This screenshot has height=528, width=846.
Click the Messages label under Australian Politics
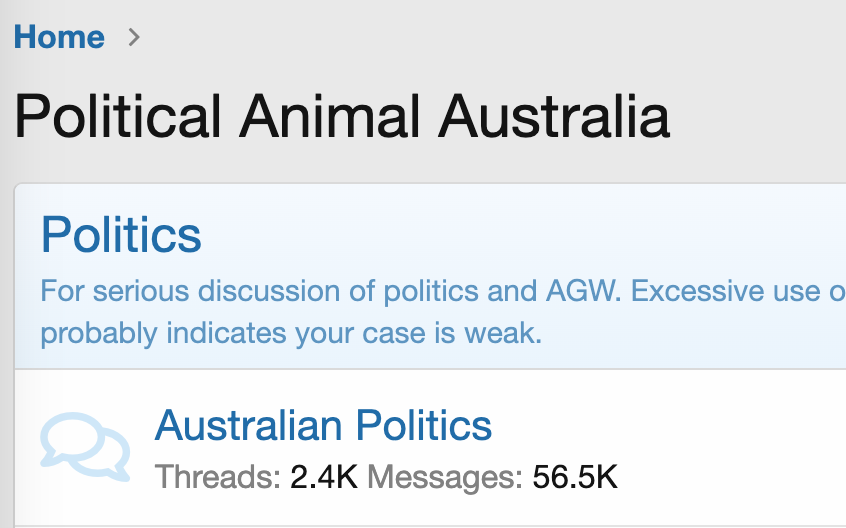[x=445, y=477]
